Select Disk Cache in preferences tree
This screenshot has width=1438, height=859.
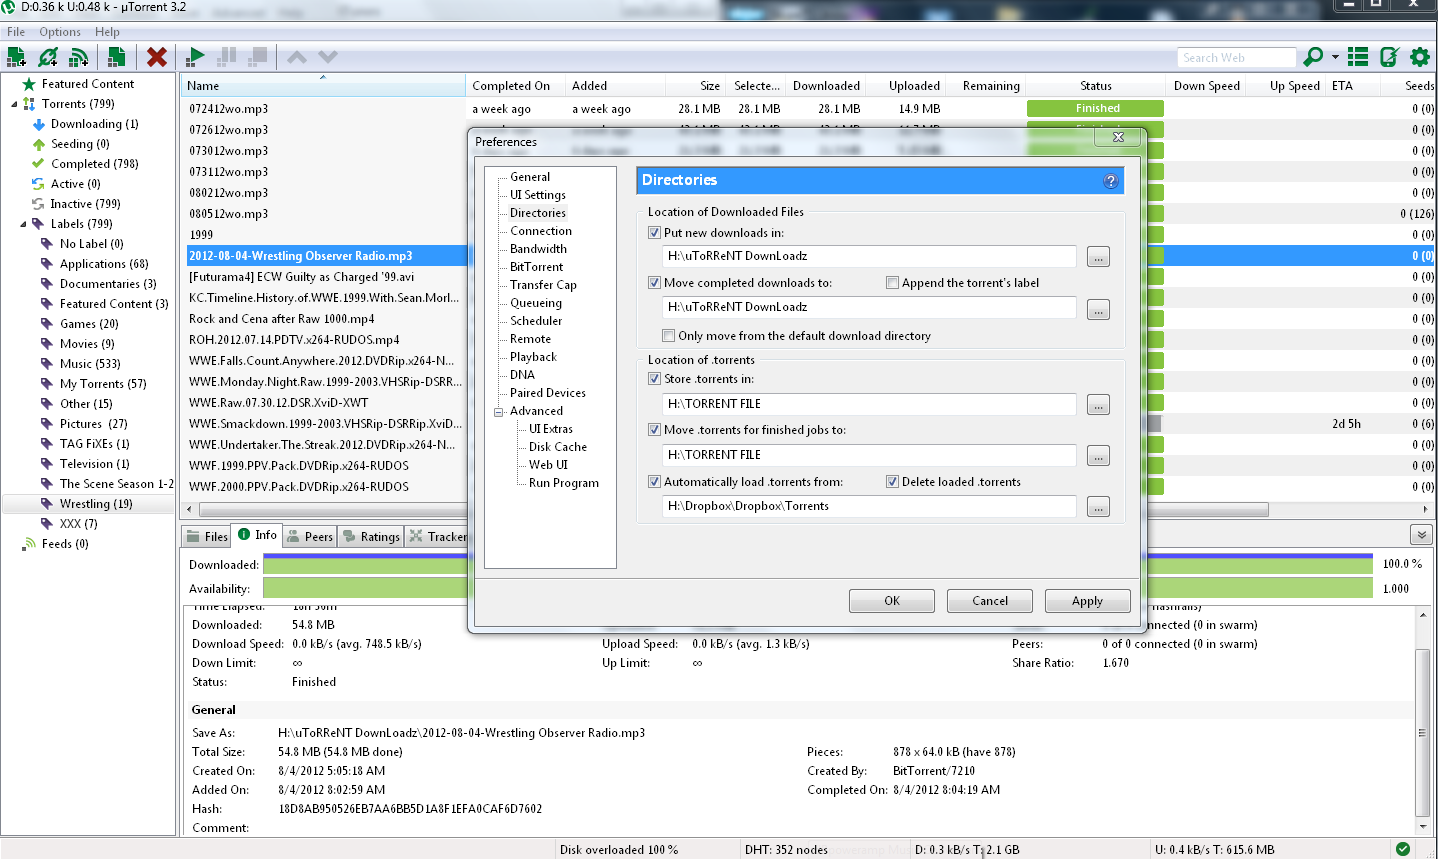(558, 447)
